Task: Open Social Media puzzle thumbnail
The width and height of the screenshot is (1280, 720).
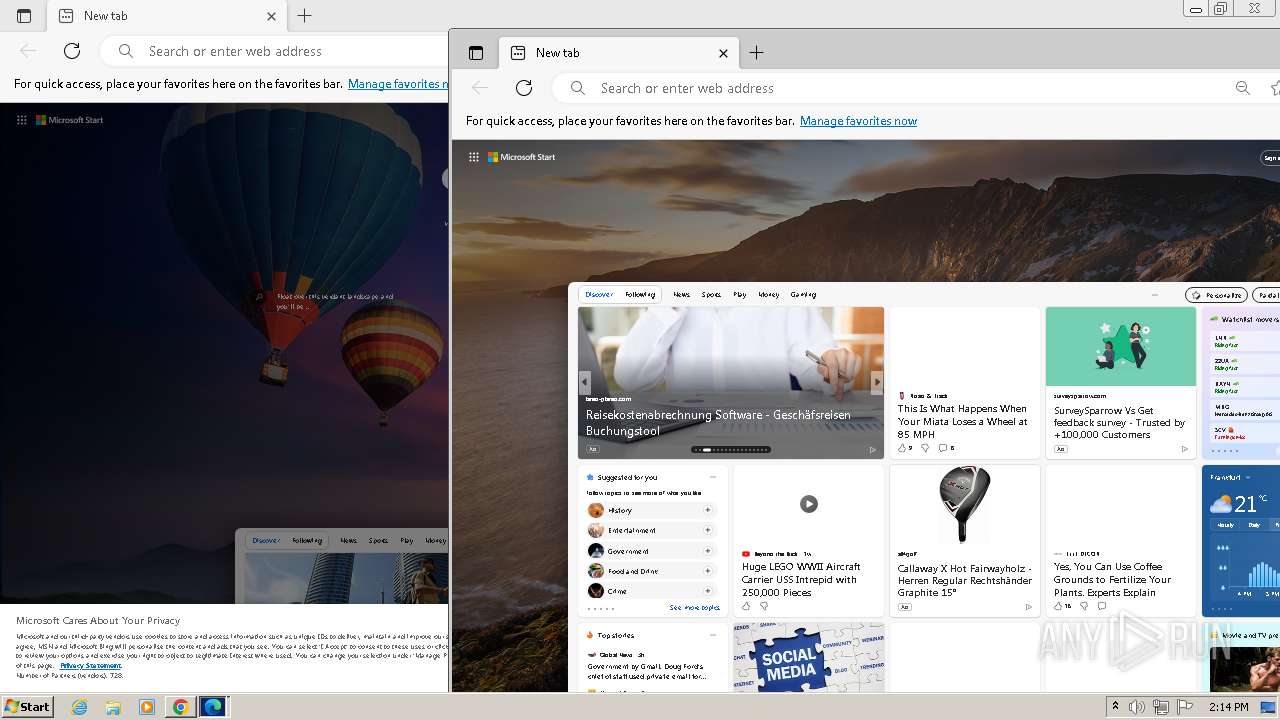Action: 809,657
